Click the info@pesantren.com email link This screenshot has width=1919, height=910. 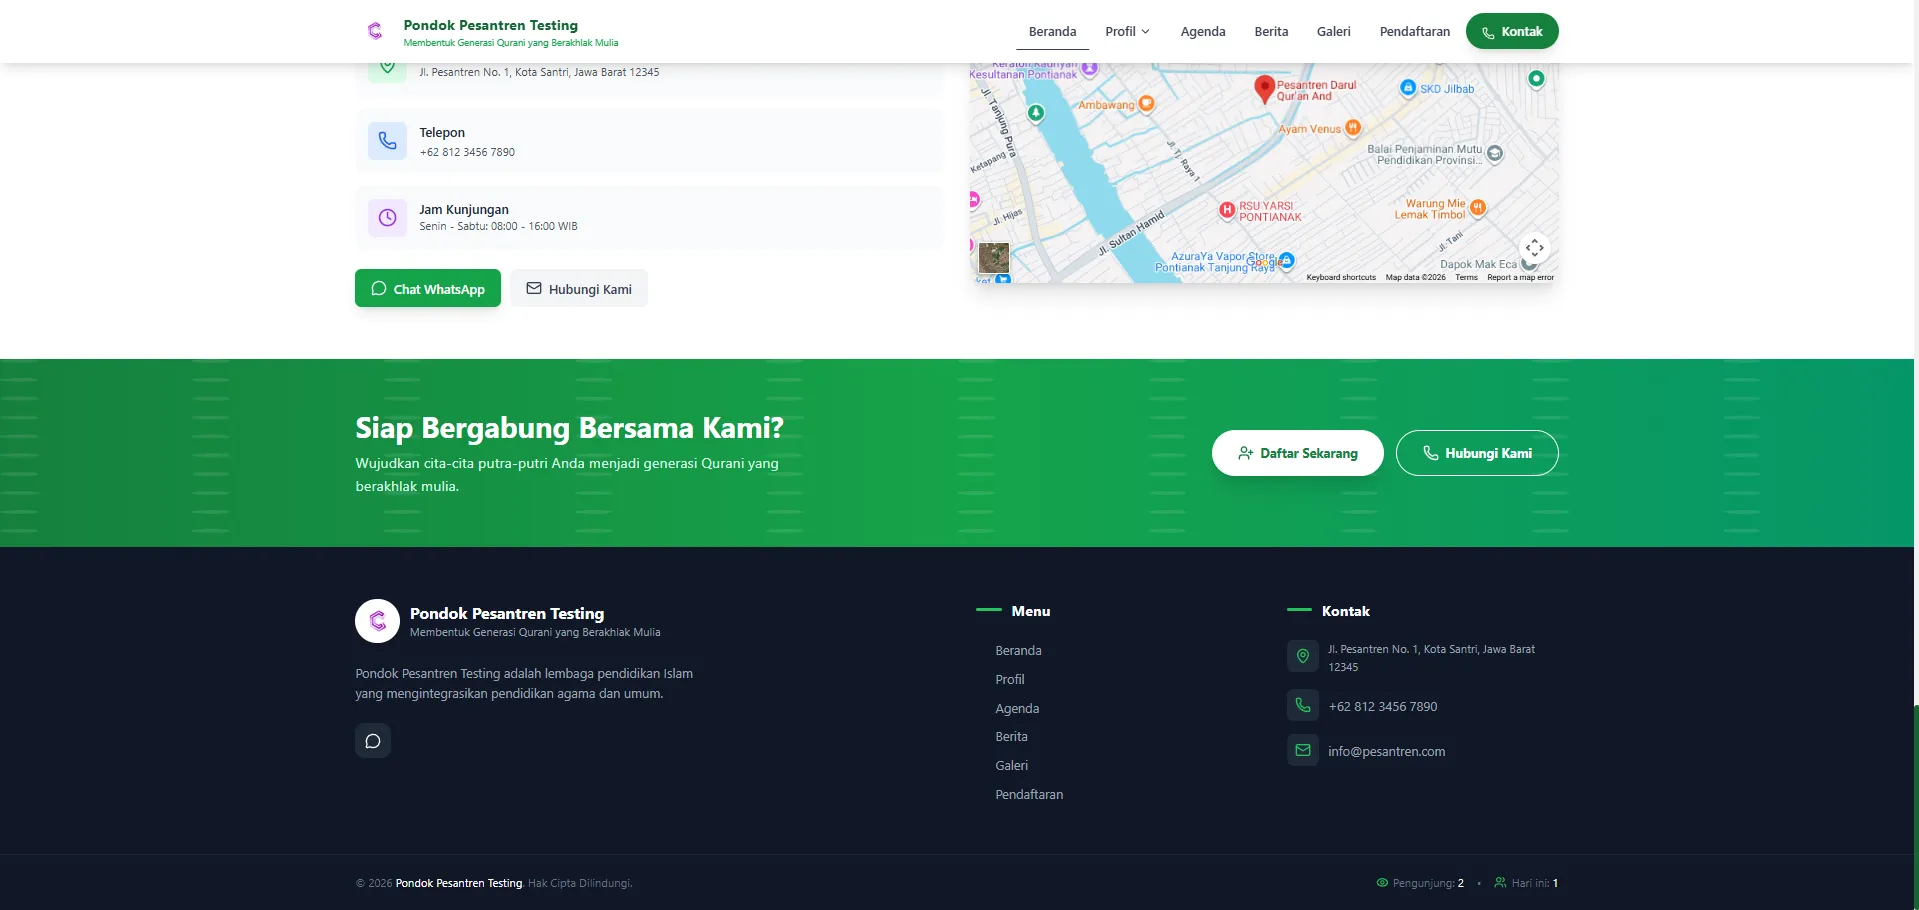click(x=1386, y=752)
